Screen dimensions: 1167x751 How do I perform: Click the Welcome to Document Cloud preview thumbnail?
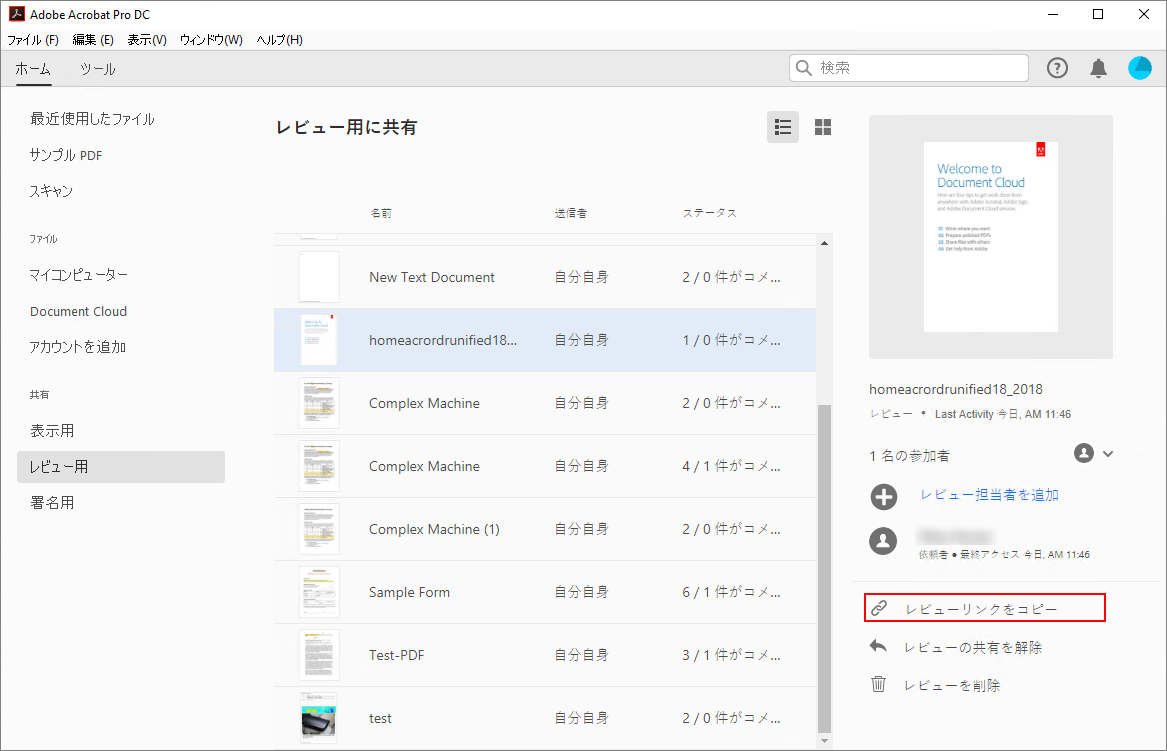coord(991,237)
